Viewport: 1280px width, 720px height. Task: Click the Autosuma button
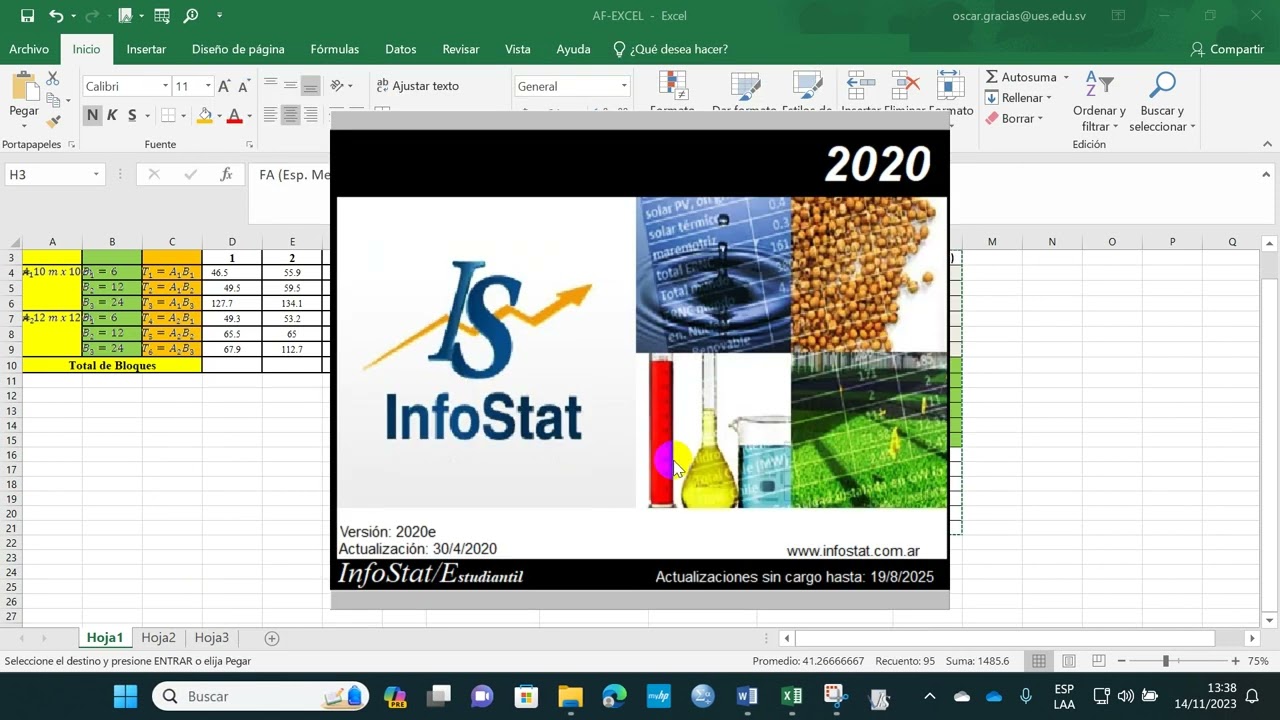1021,78
